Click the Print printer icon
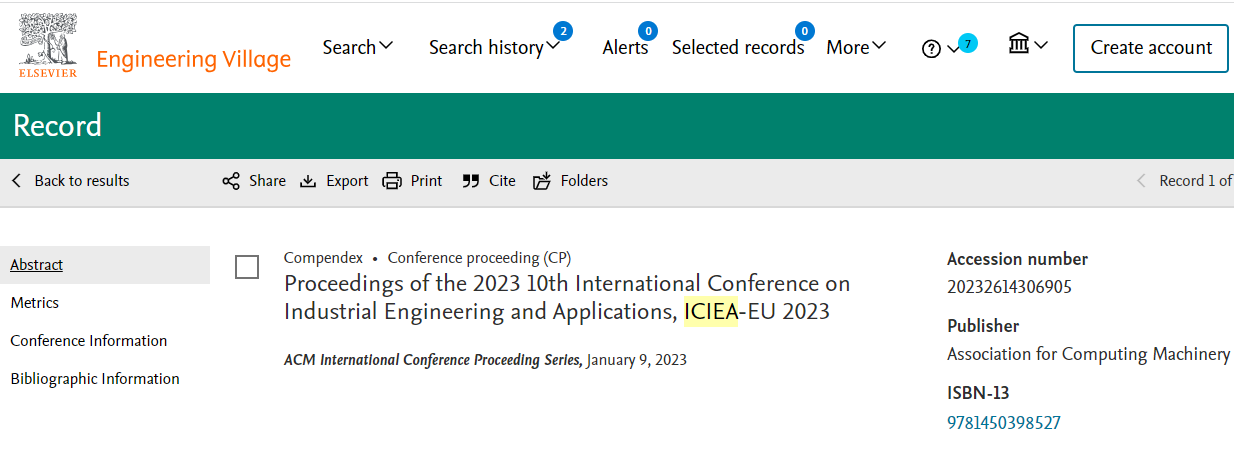This screenshot has height=449, width=1234. (392, 181)
